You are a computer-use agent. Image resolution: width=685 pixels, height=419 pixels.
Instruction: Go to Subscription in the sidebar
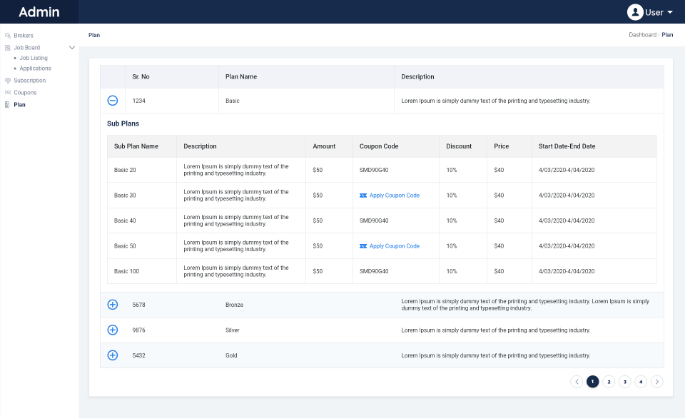point(29,80)
